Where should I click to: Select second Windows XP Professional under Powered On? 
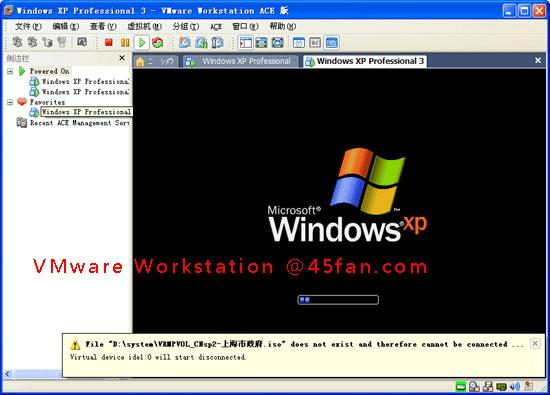point(85,92)
